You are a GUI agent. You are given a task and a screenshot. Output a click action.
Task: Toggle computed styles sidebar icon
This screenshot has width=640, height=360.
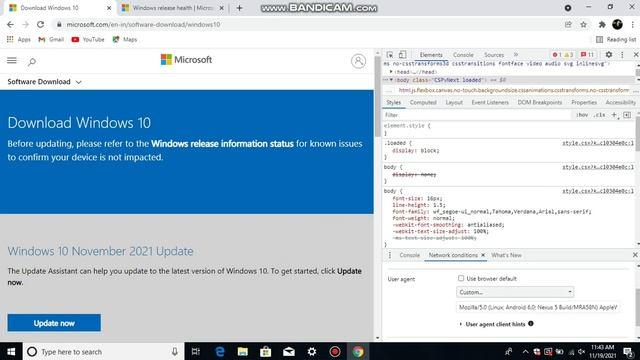[x=627, y=115]
